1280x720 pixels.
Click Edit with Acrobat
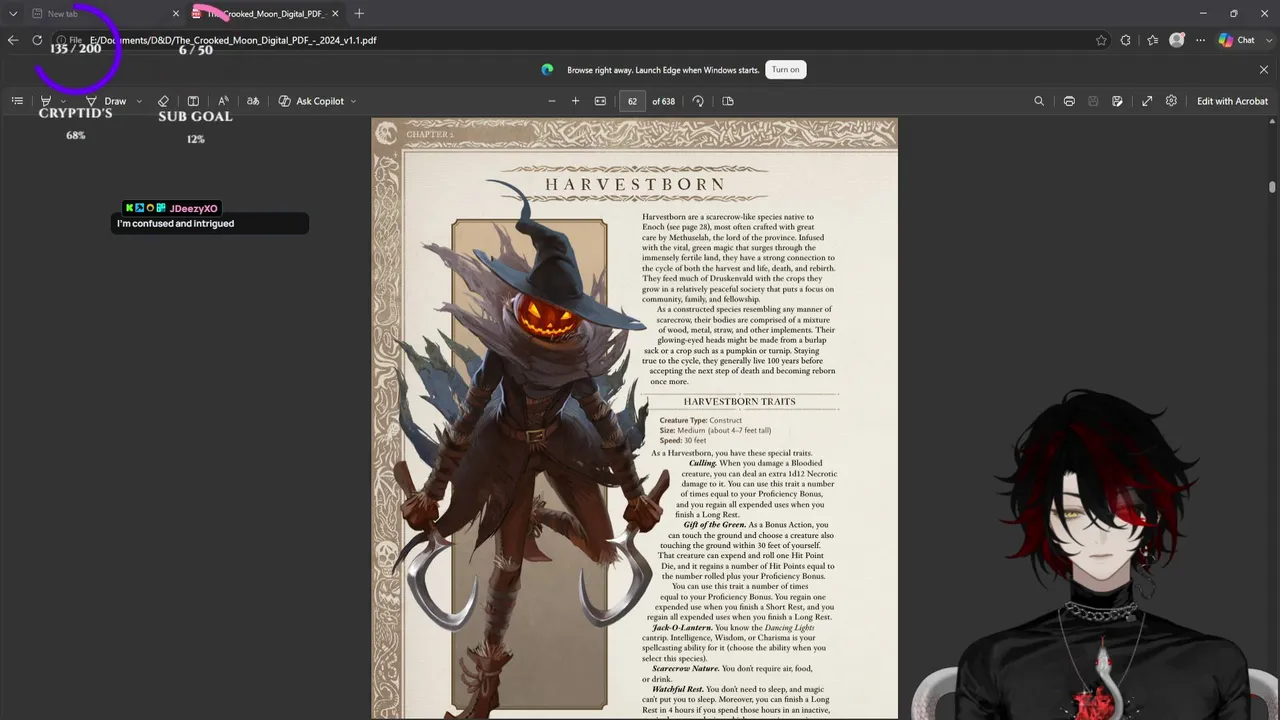click(x=1232, y=101)
